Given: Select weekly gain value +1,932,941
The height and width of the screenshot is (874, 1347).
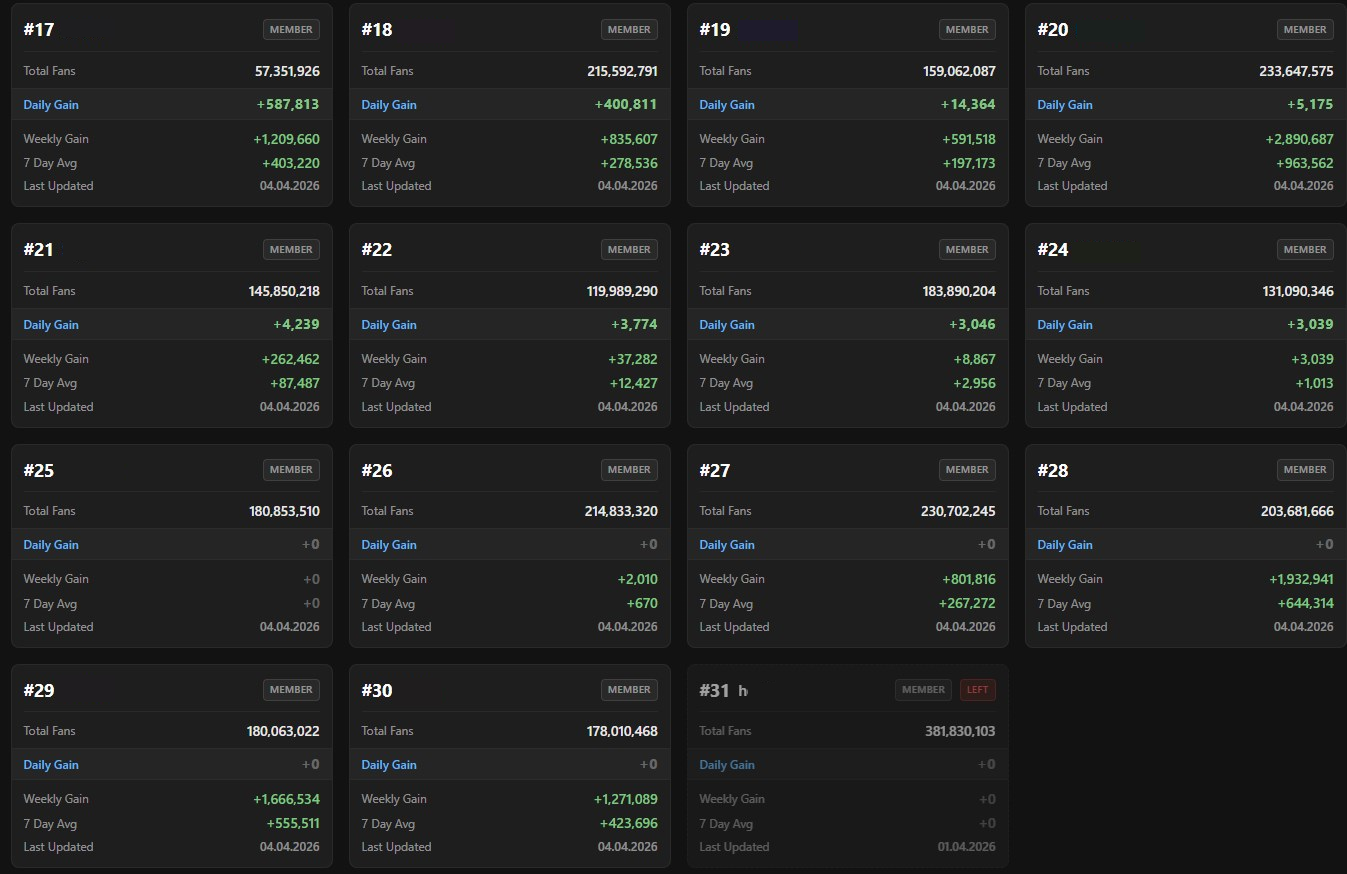Looking at the screenshot, I should coord(1302,579).
